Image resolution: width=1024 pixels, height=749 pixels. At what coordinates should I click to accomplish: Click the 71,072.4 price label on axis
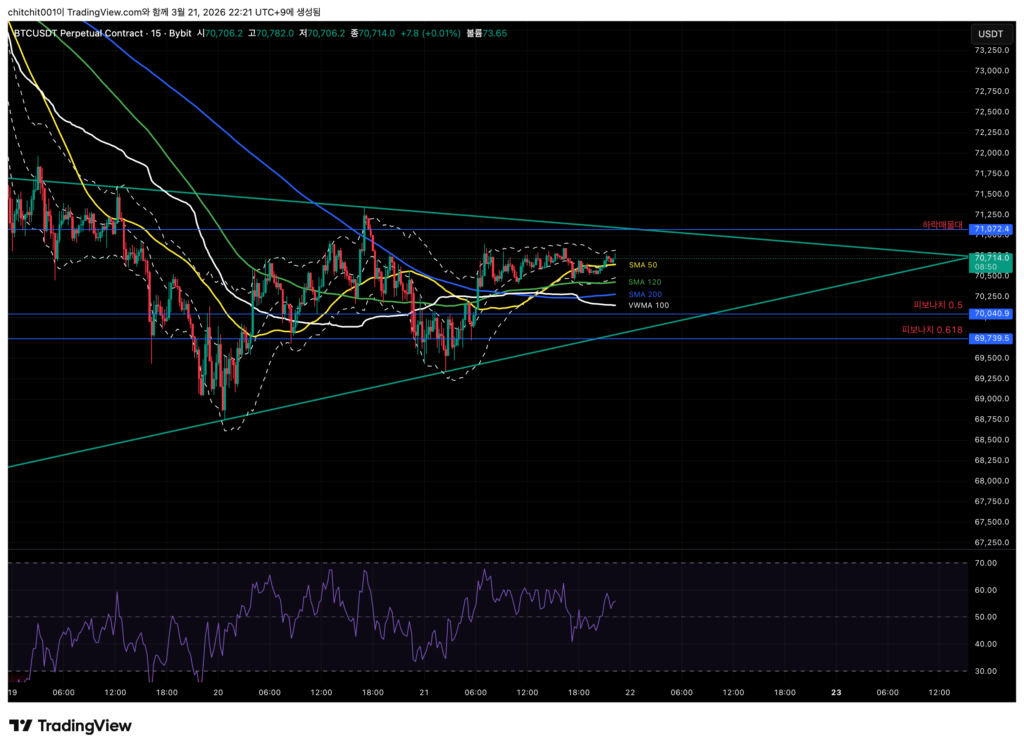[992, 230]
